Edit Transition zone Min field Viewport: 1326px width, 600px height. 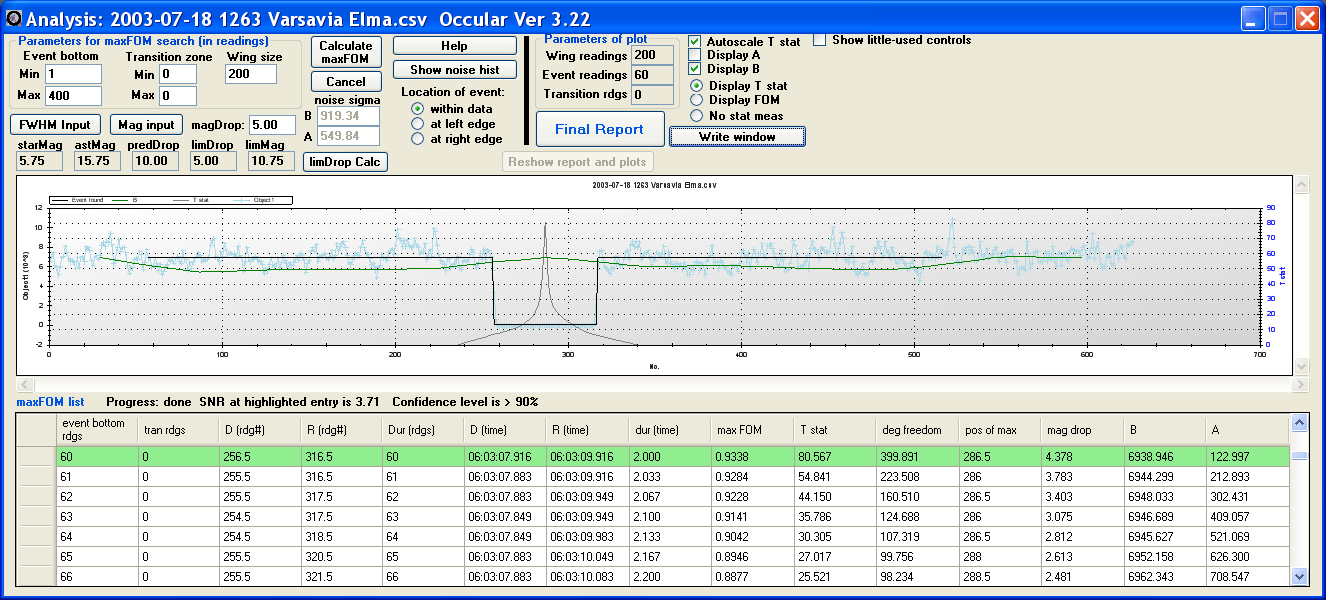[178, 74]
